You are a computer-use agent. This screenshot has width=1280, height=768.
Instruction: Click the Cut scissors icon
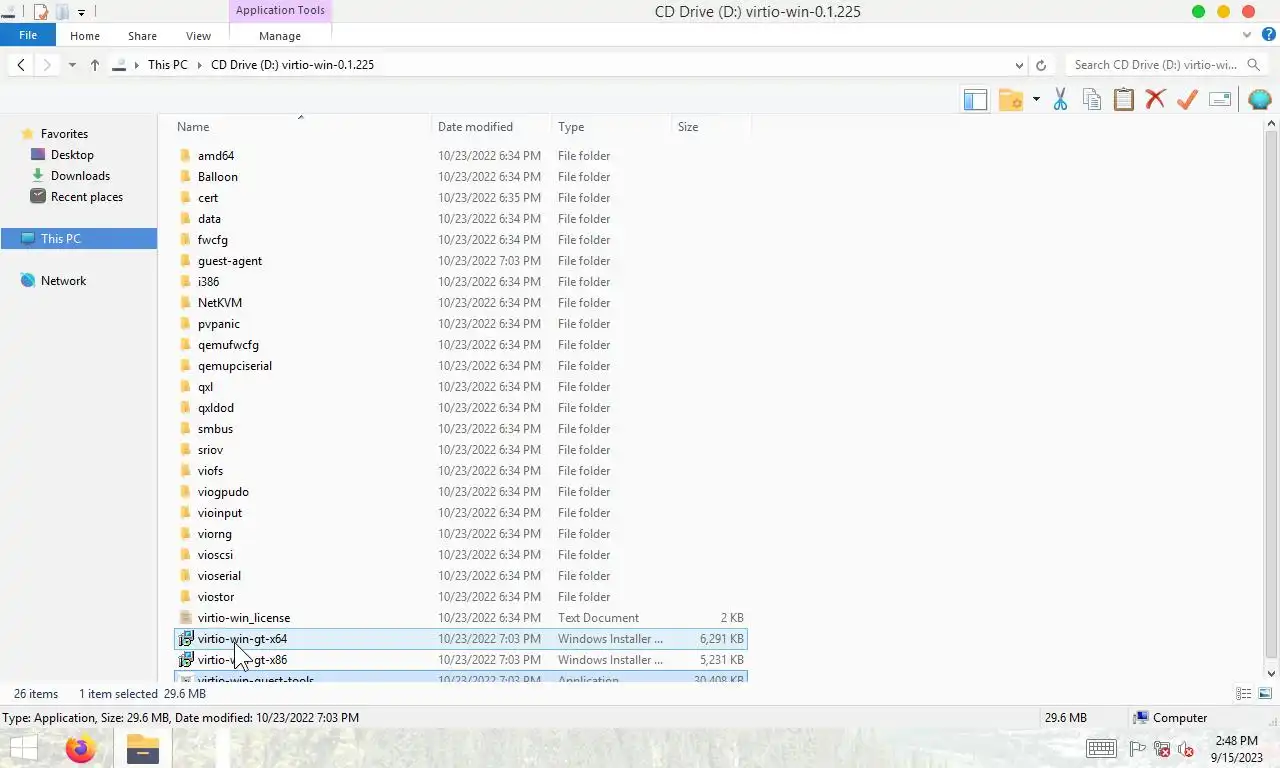point(1060,100)
